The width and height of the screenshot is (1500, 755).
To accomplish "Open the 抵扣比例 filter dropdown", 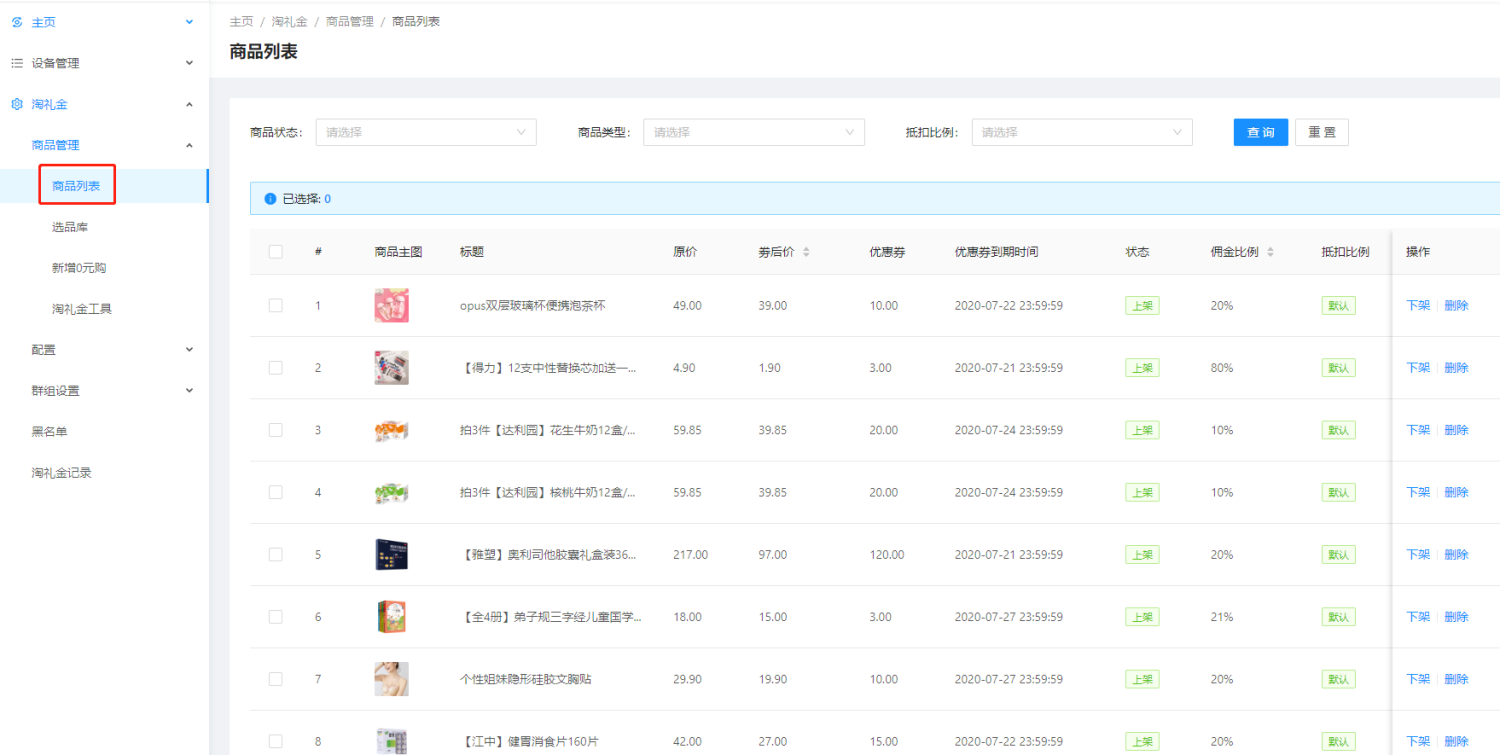I will 1082,132.
